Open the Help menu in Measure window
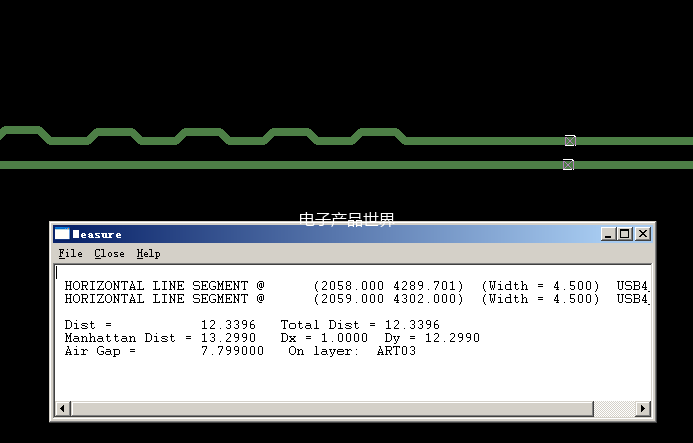693x443 pixels. (x=148, y=254)
